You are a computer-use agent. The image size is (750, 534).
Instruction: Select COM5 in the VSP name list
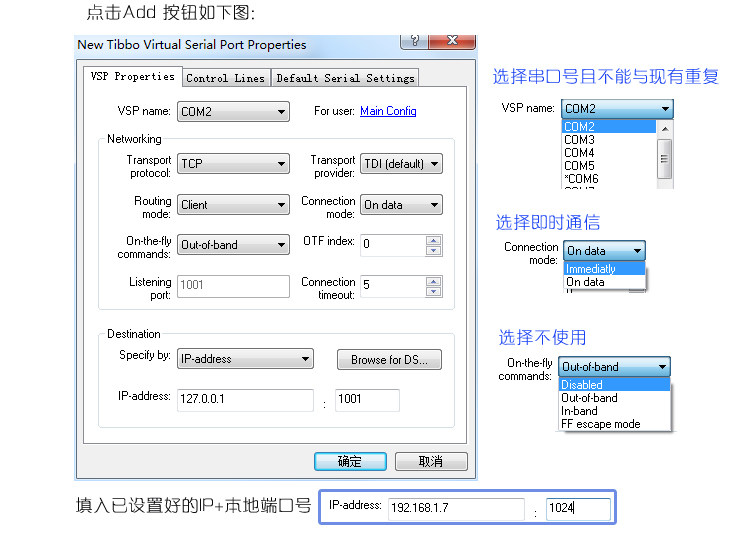point(608,166)
